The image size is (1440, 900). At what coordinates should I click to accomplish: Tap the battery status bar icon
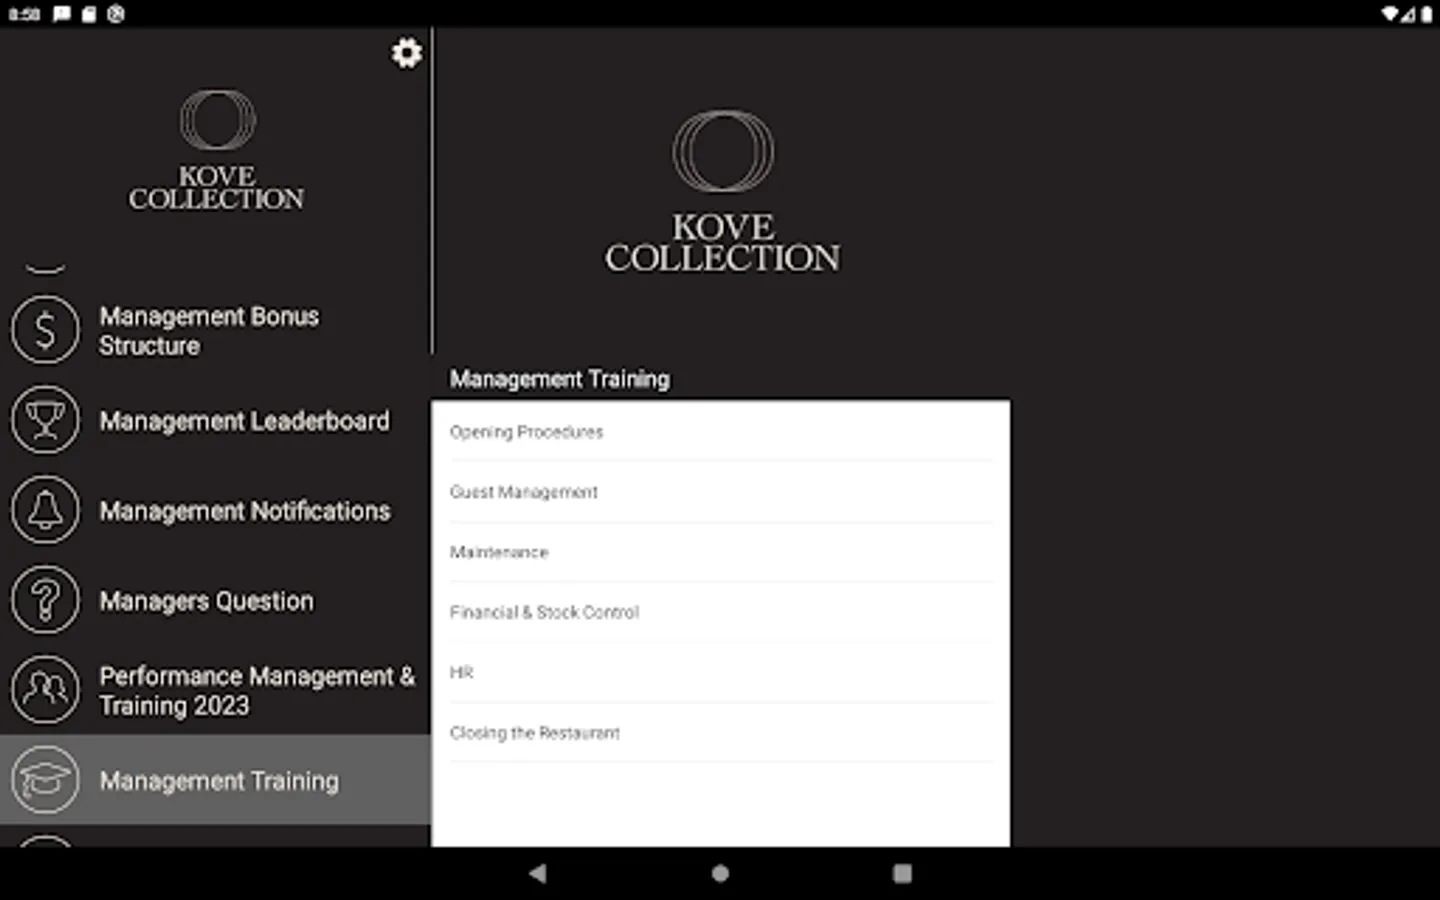point(1427,14)
